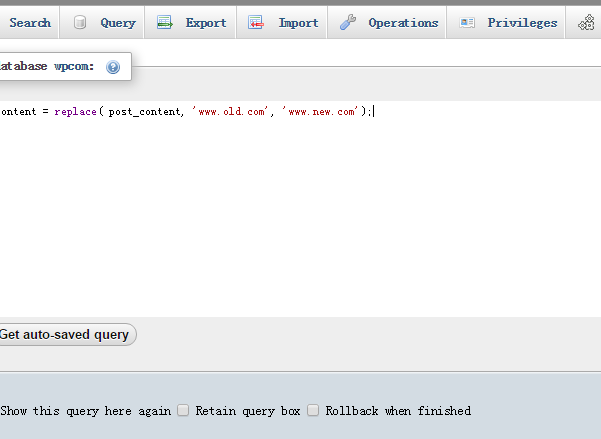Enable the Retain query box checkbox
This screenshot has width=601, height=439.
pos(183,410)
